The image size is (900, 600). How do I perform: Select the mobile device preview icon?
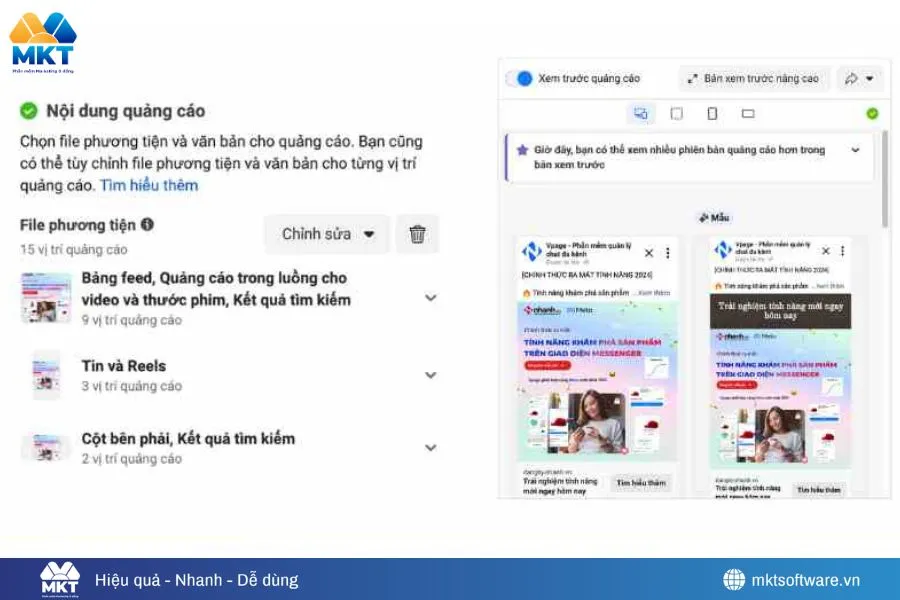pos(711,114)
